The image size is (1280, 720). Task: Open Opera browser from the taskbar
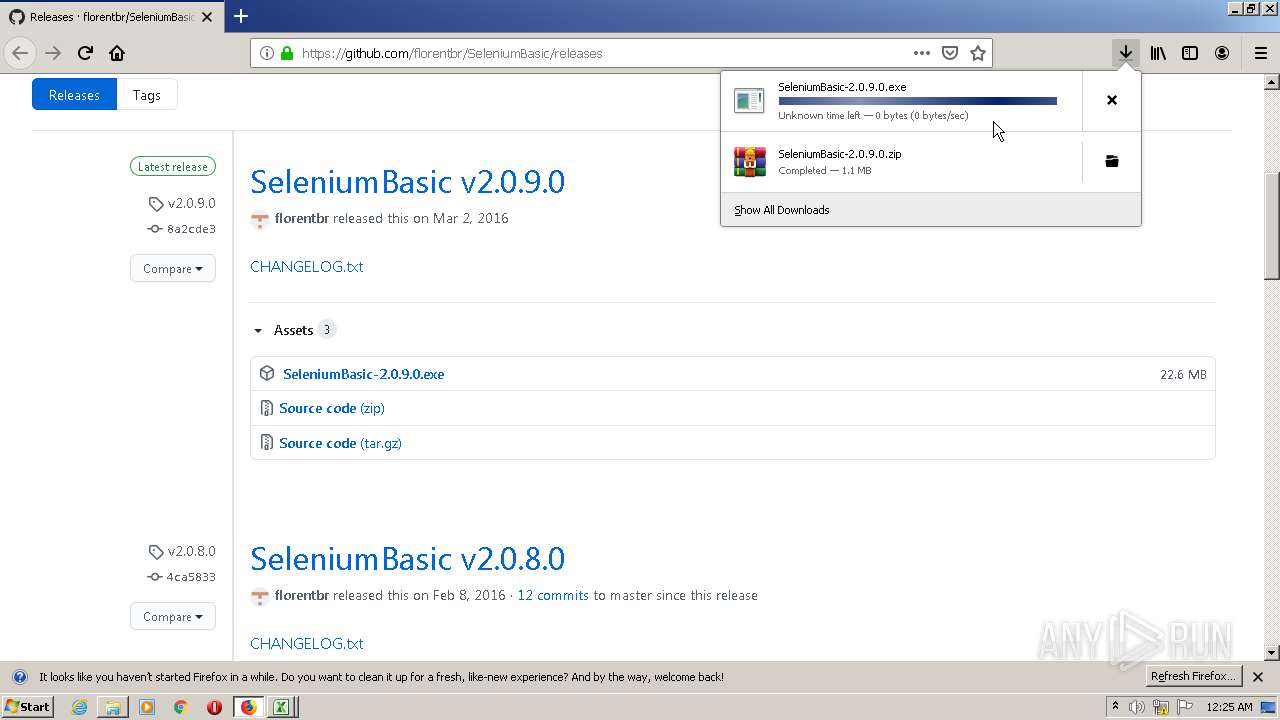click(215, 707)
